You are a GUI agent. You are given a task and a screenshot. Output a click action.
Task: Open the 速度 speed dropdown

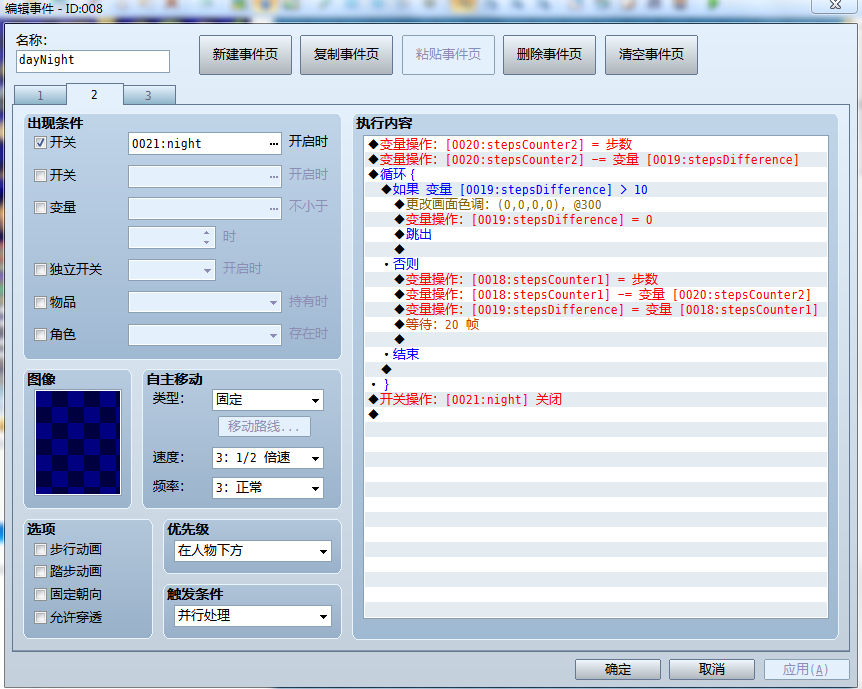268,458
